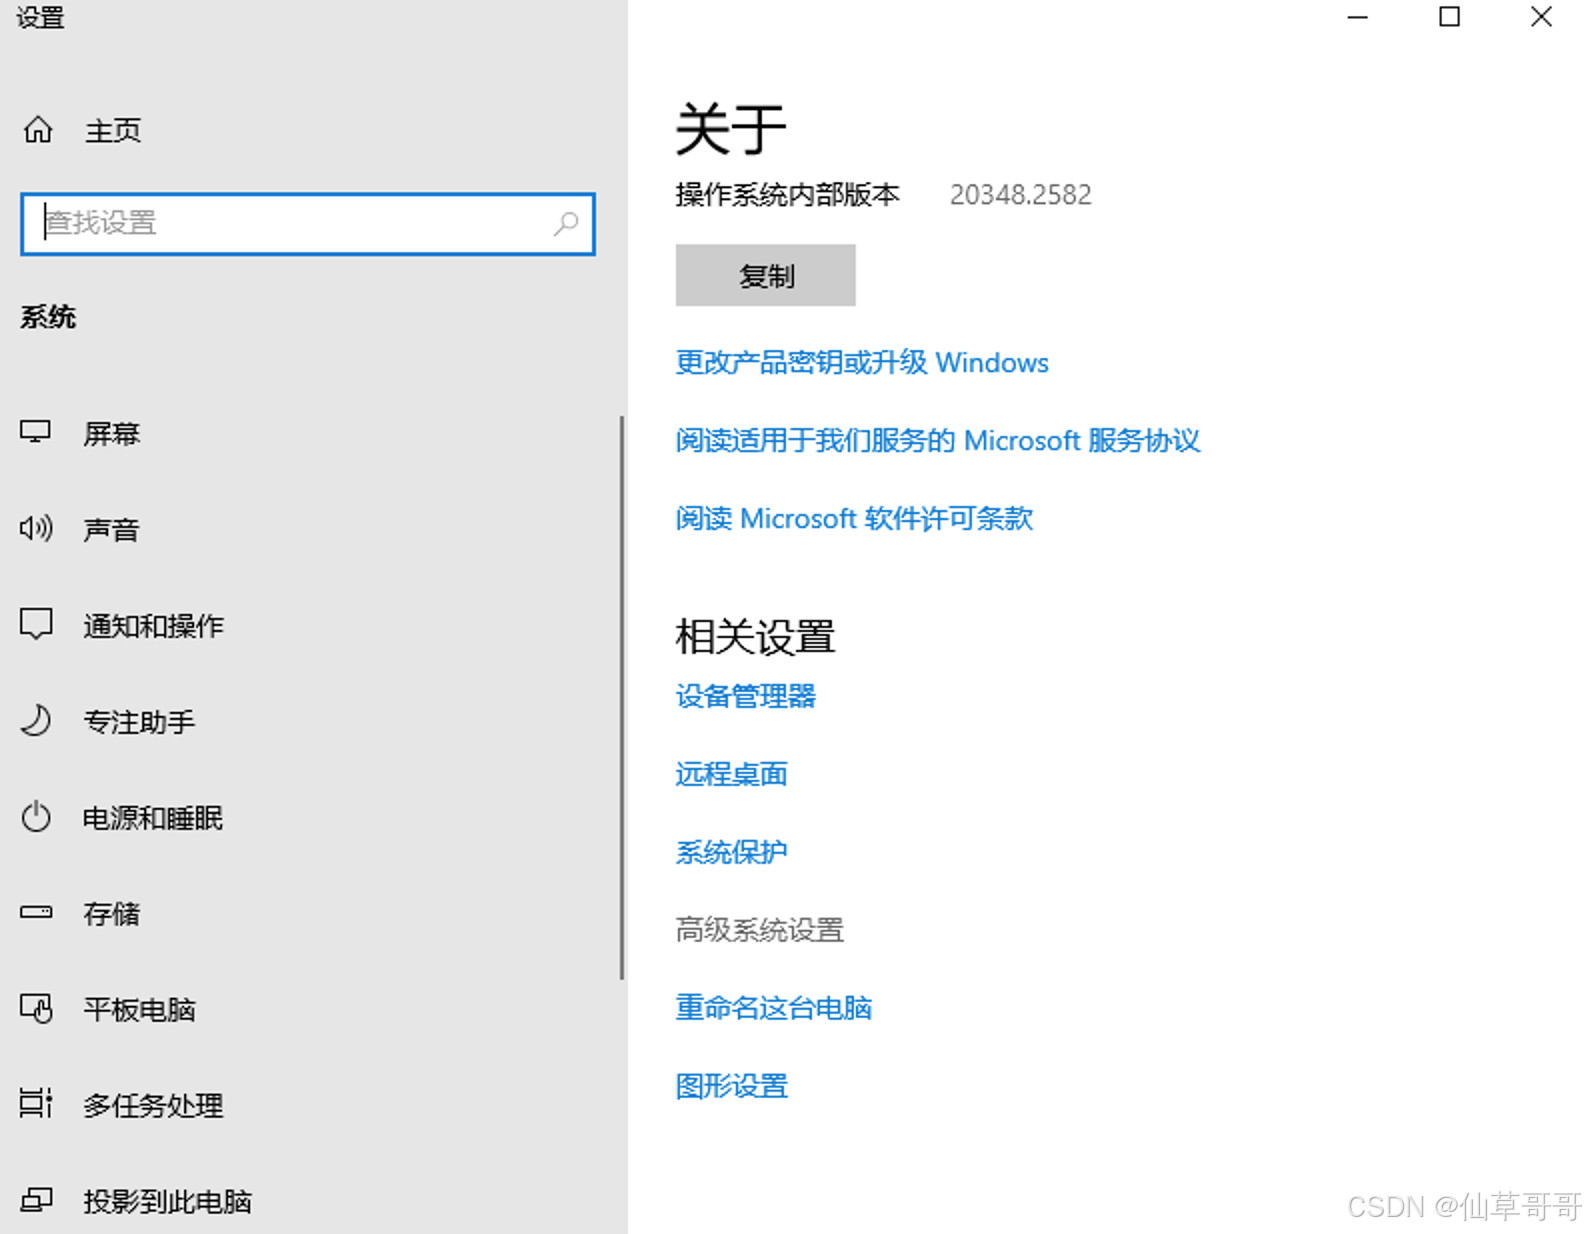This screenshot has height=1234, width=1586.
Task: Open Microsoft 软件许可条款 link
Action: click(x=854, y=518)
